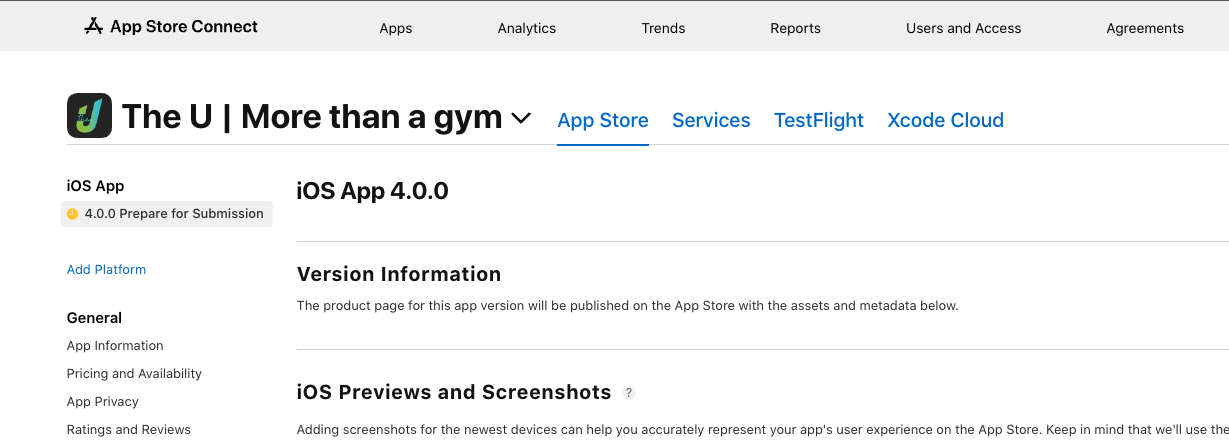
Task: Switch to the Services tab
Action: coord(711,121)
